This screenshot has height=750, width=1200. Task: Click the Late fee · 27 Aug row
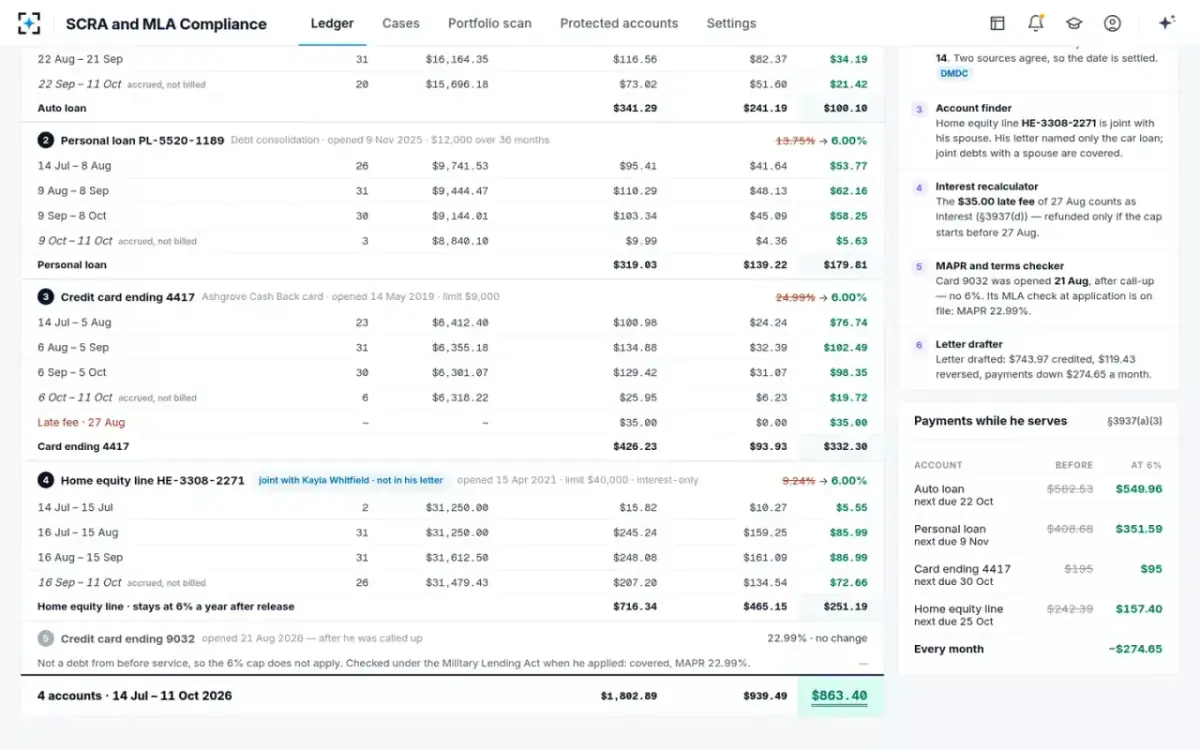point(453,422)
